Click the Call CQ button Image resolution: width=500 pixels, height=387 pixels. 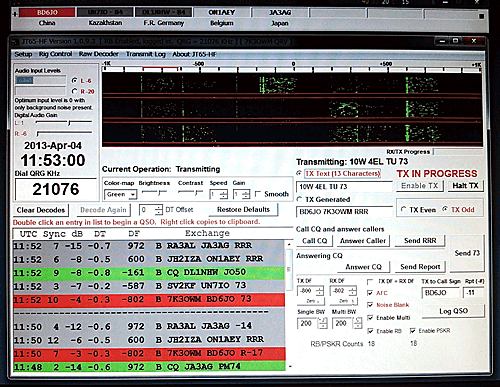tap(314, 241)
